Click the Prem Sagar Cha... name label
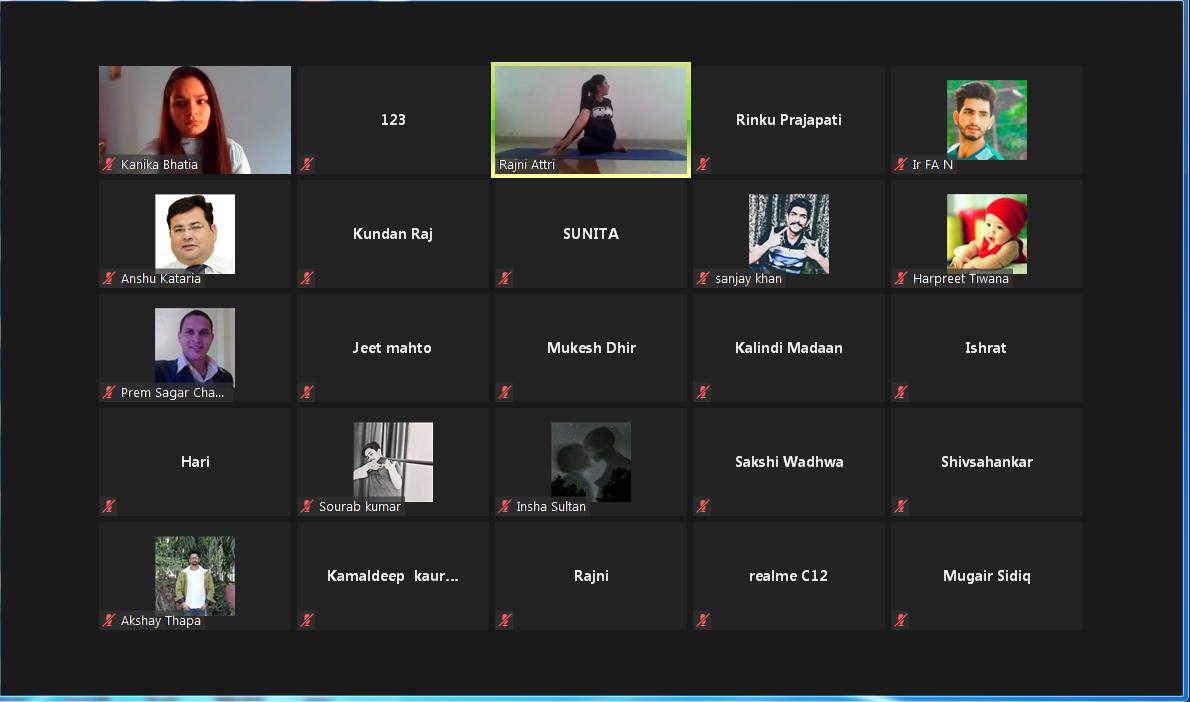Screen dimensions: 1190x702 [172, 392]
